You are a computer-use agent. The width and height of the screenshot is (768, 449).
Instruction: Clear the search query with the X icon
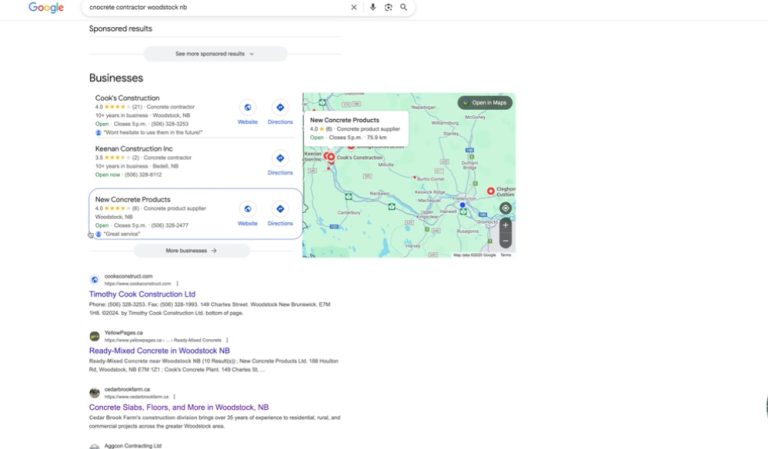click(353, 7)
